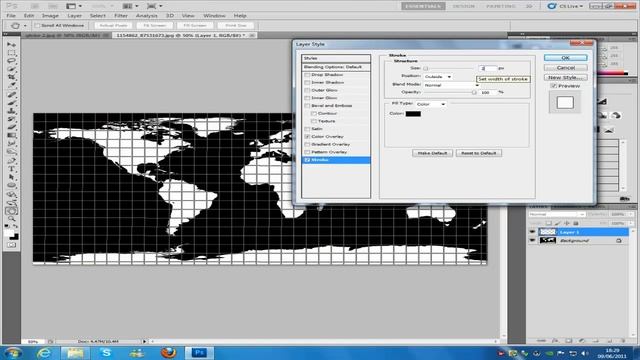
Task: Open the layer Fill dropdown arrow
Action: pyautogui.click(x=631, y=223)
